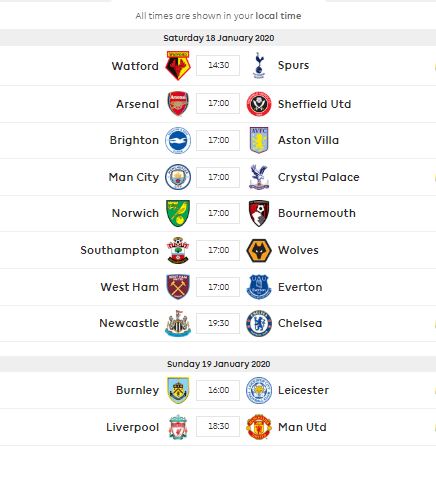This screenshot has height=490, width=436.
Task: Click the Newcastle crest
Action: coord(178,323)
